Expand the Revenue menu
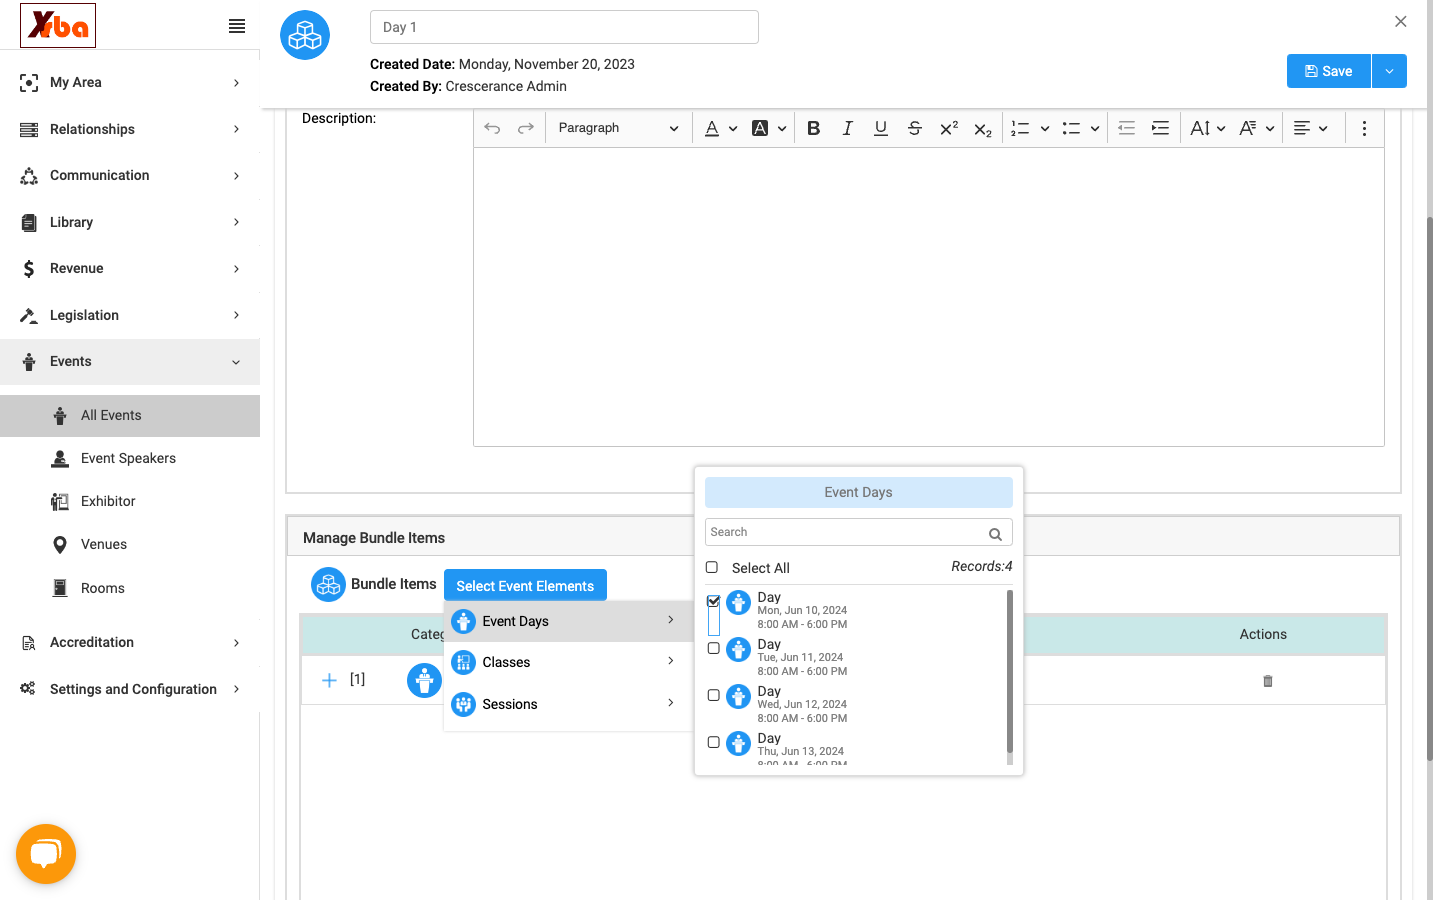The width and height of the screenshot is (1433, 900). coord(130,268)
